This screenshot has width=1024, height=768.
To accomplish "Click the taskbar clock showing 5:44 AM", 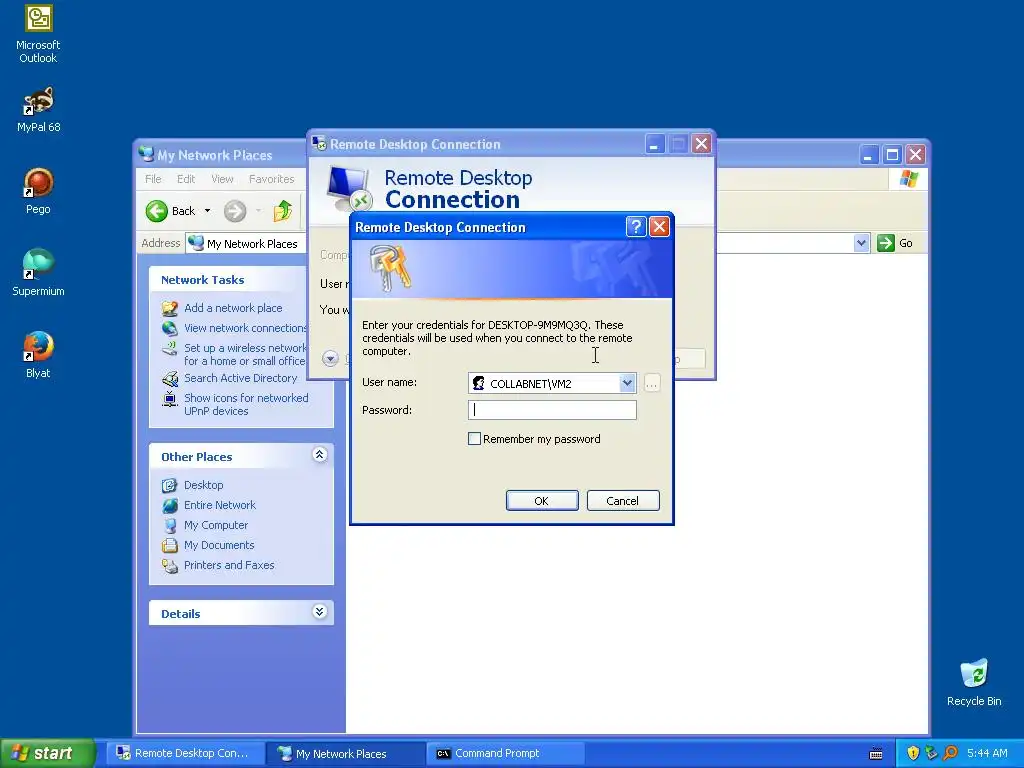I will (x=987, y=753).
